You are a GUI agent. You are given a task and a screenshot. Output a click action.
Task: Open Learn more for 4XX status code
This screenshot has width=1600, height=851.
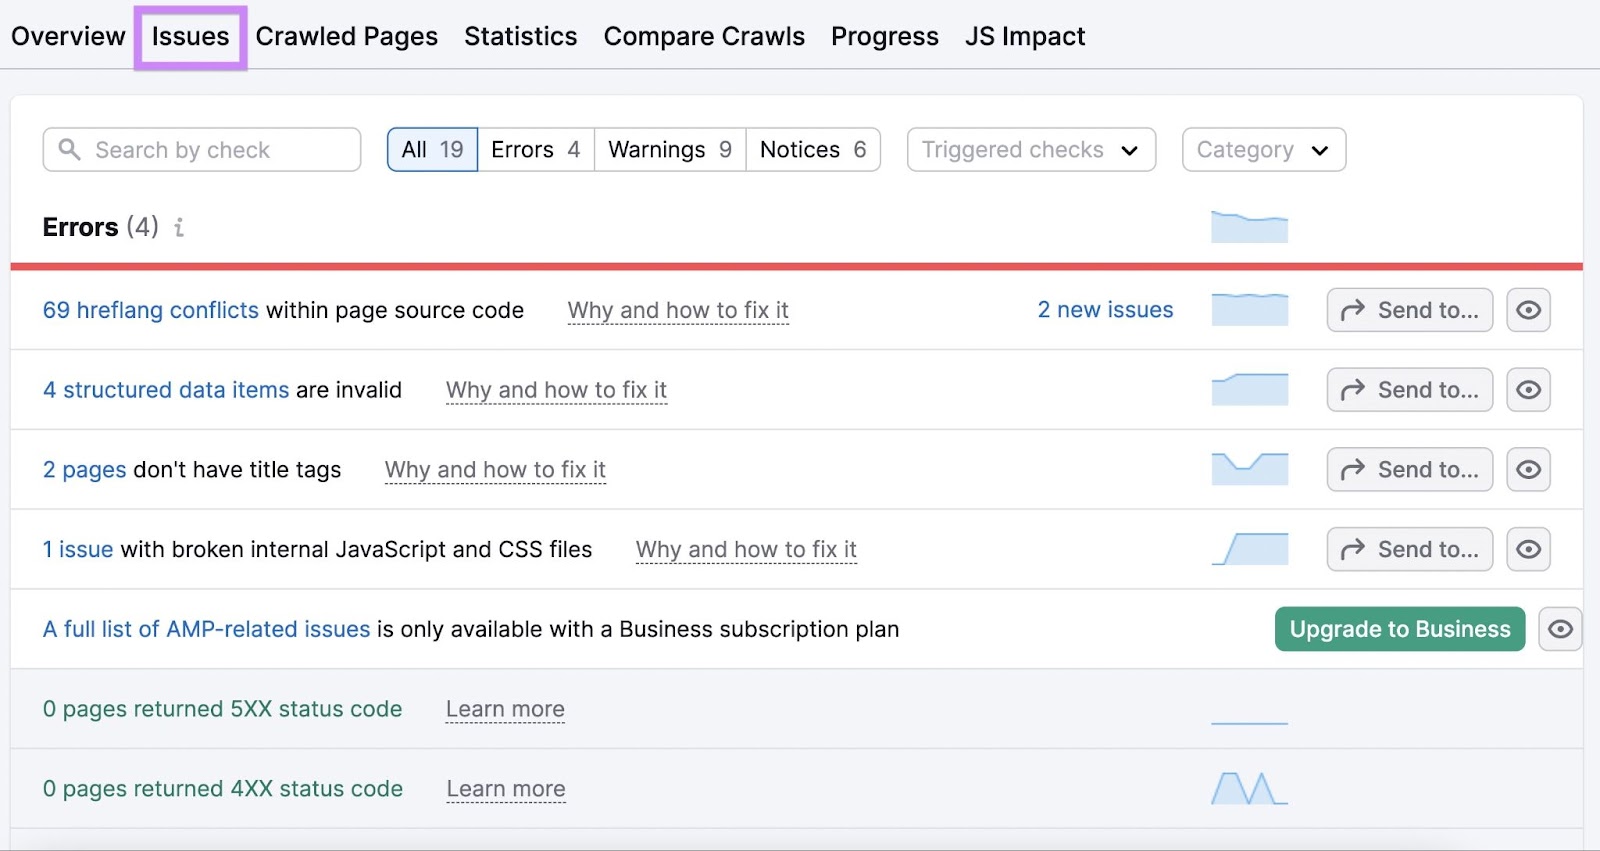tap(506, 789)
